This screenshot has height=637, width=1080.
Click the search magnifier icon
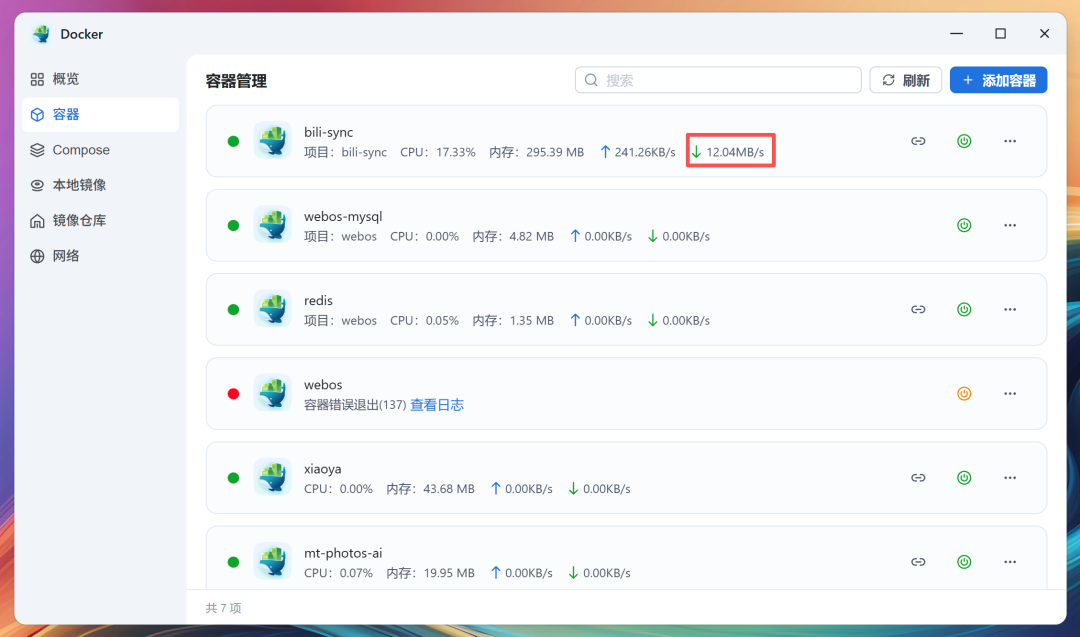coord(591,80)
